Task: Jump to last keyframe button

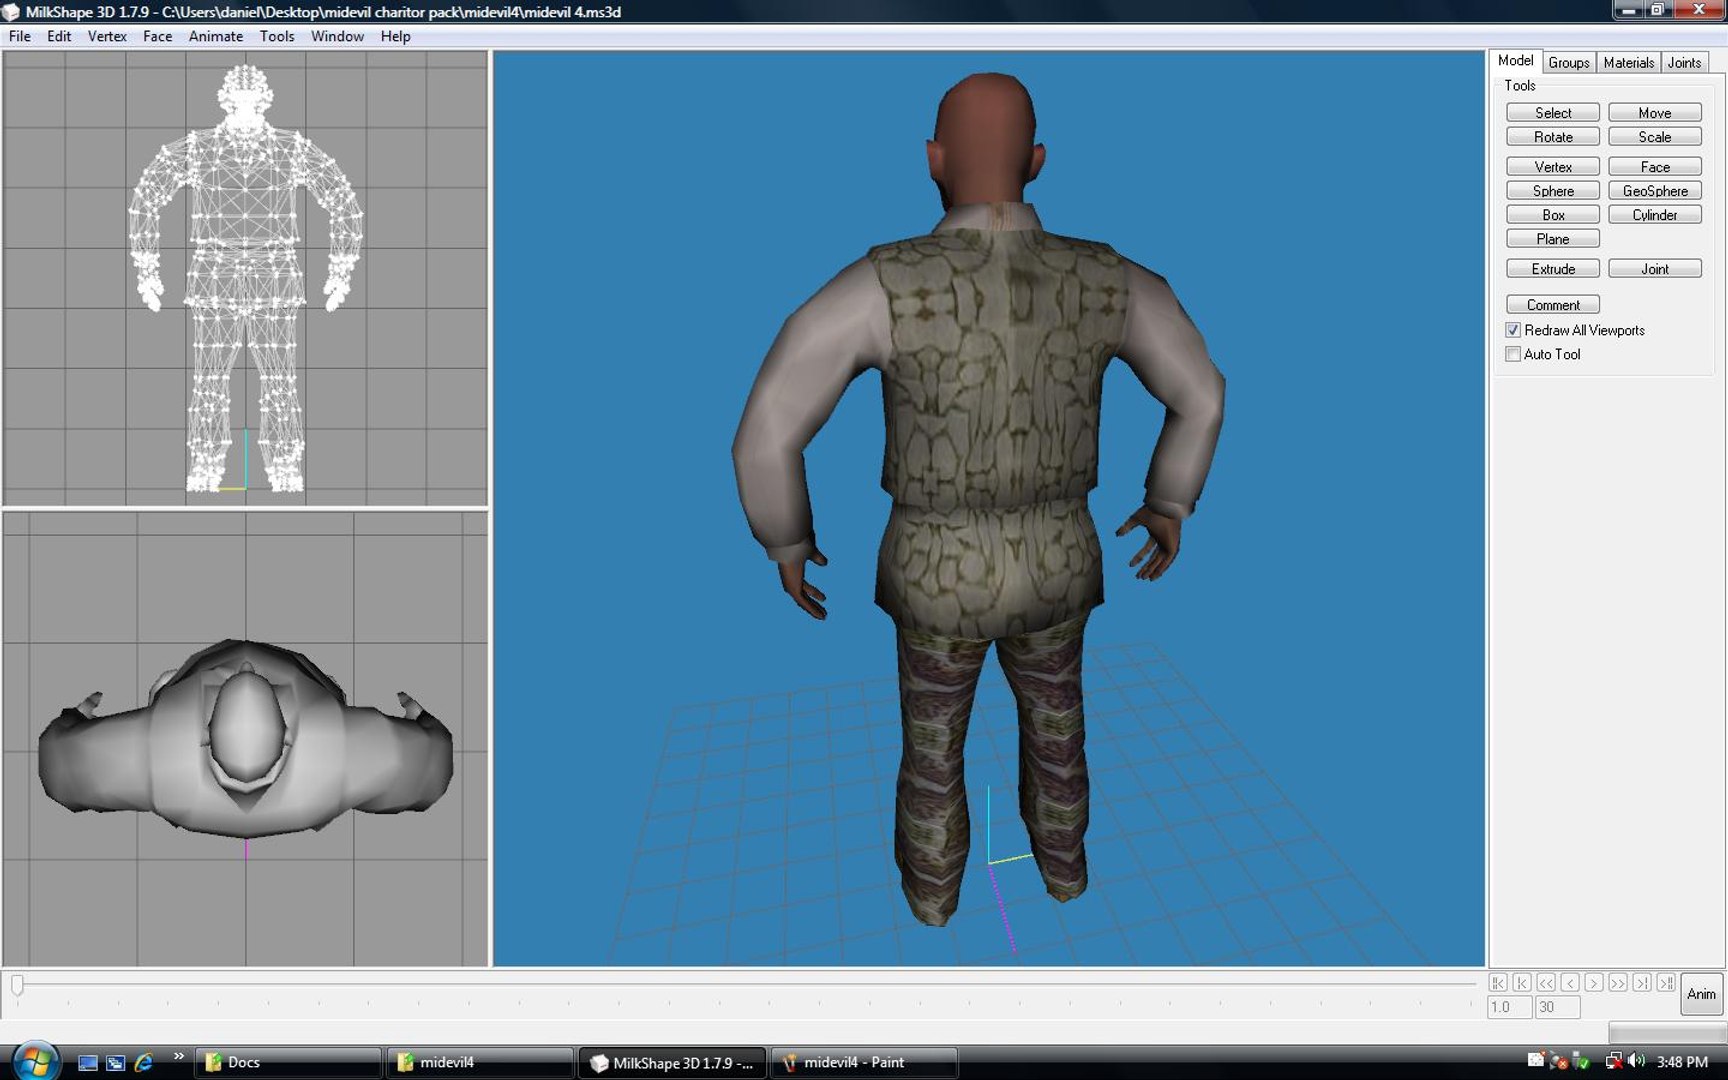Action: coord(1666,983)
